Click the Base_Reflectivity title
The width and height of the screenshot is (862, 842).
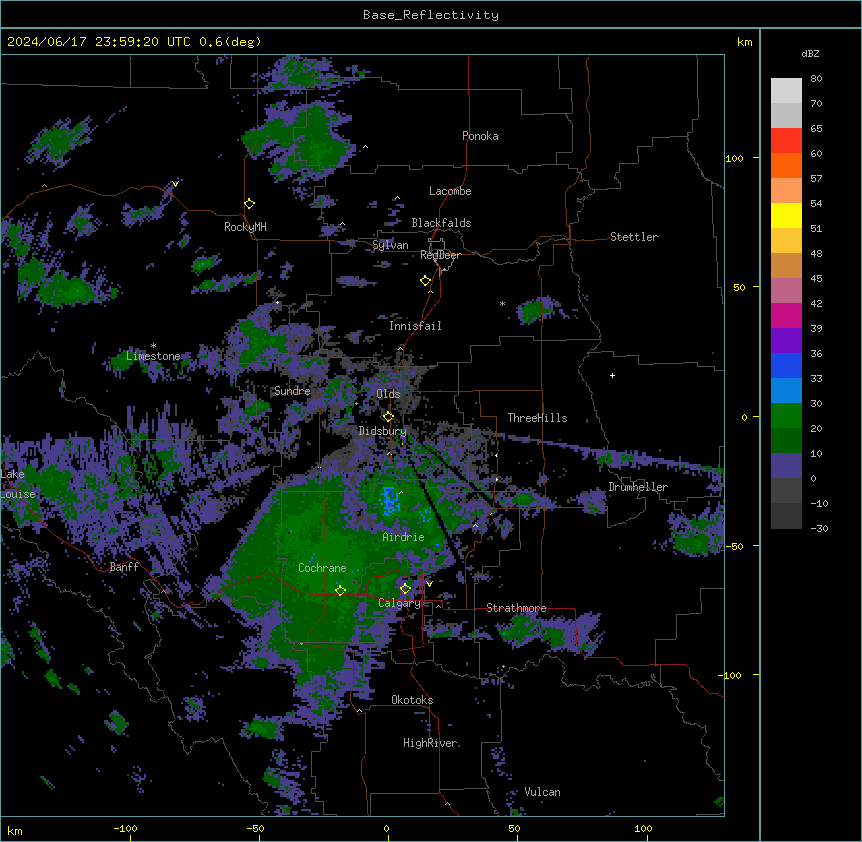coord(431,15)
